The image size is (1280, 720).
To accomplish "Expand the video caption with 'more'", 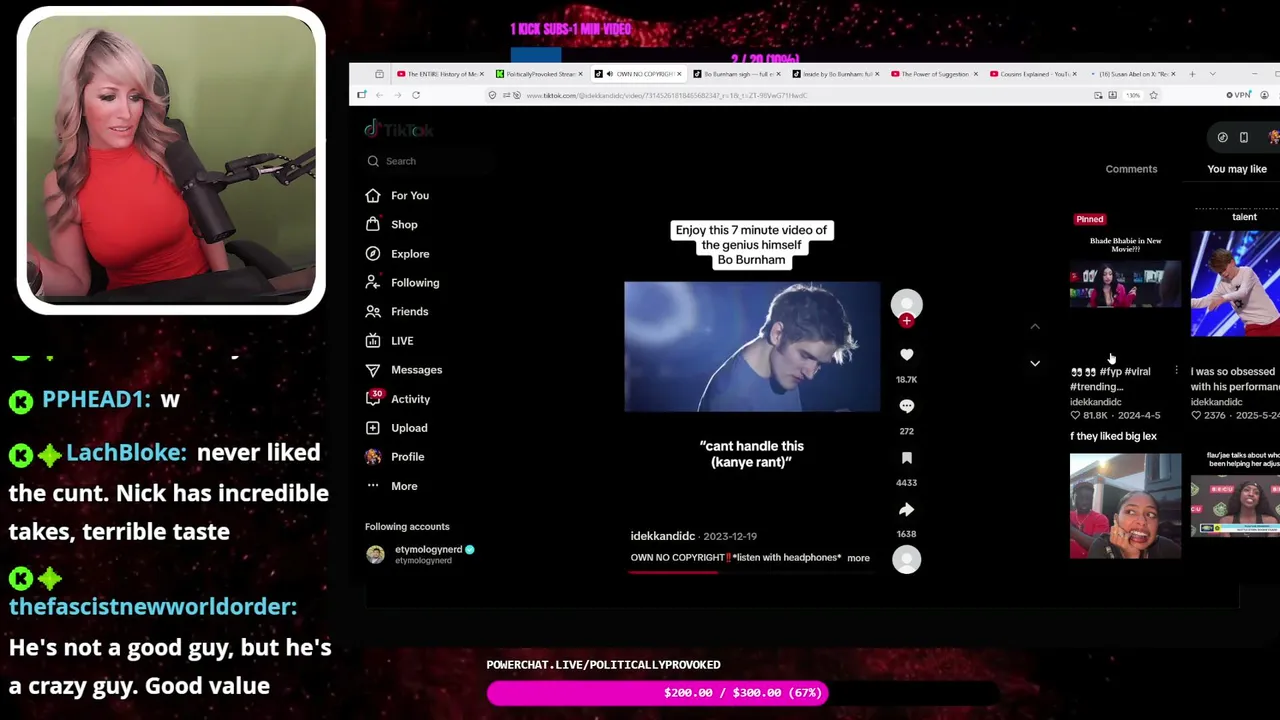I will click(x=858, y=558).
